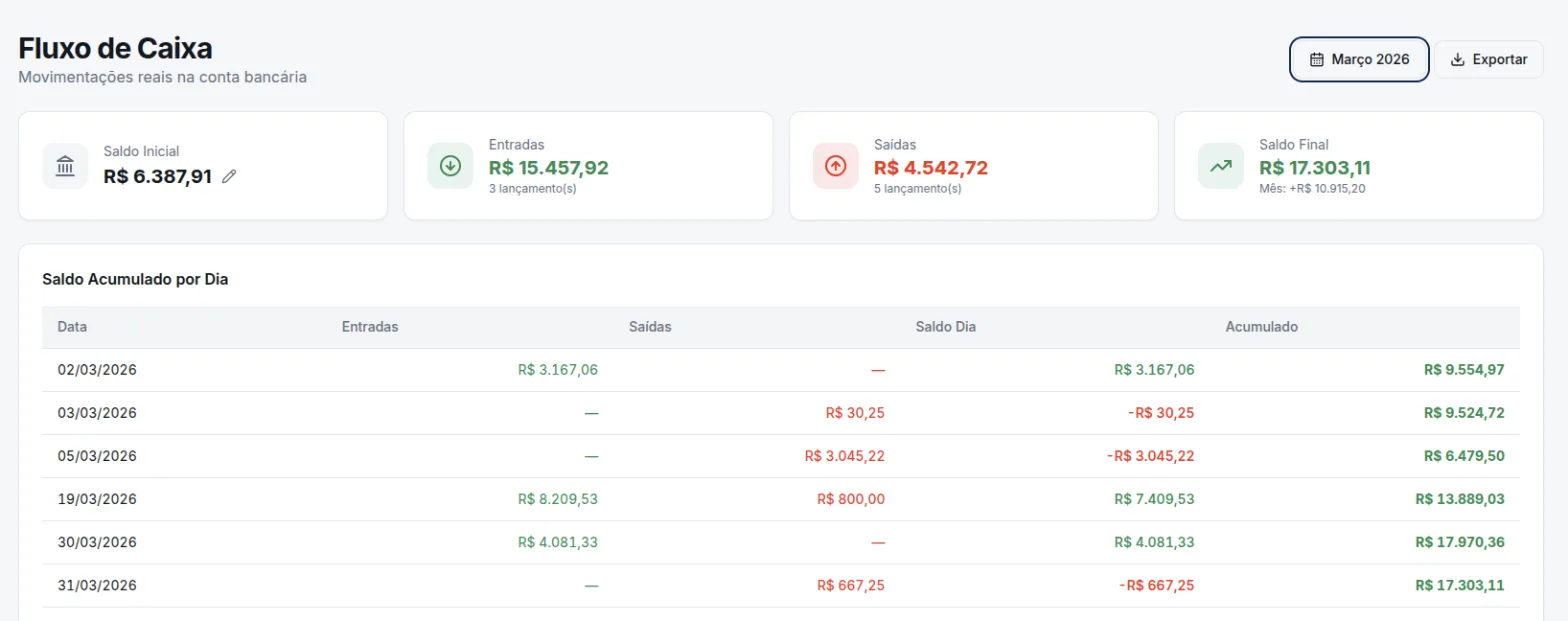Click the red up-arrow Saídas icon
The height and width of the screenshot is (621, 1568).
(835, 166)
